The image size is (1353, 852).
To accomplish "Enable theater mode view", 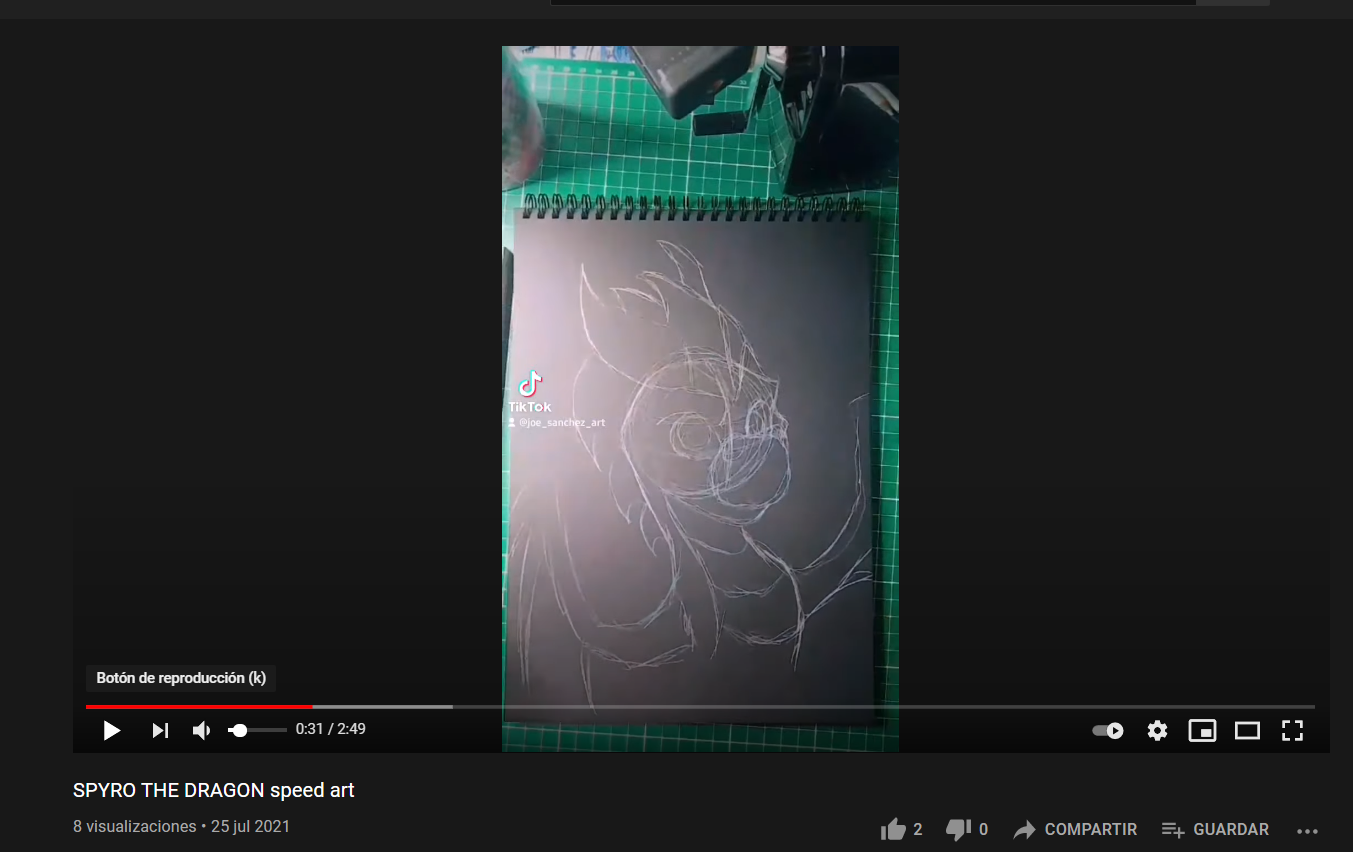I will click(x=1247, y=731).
